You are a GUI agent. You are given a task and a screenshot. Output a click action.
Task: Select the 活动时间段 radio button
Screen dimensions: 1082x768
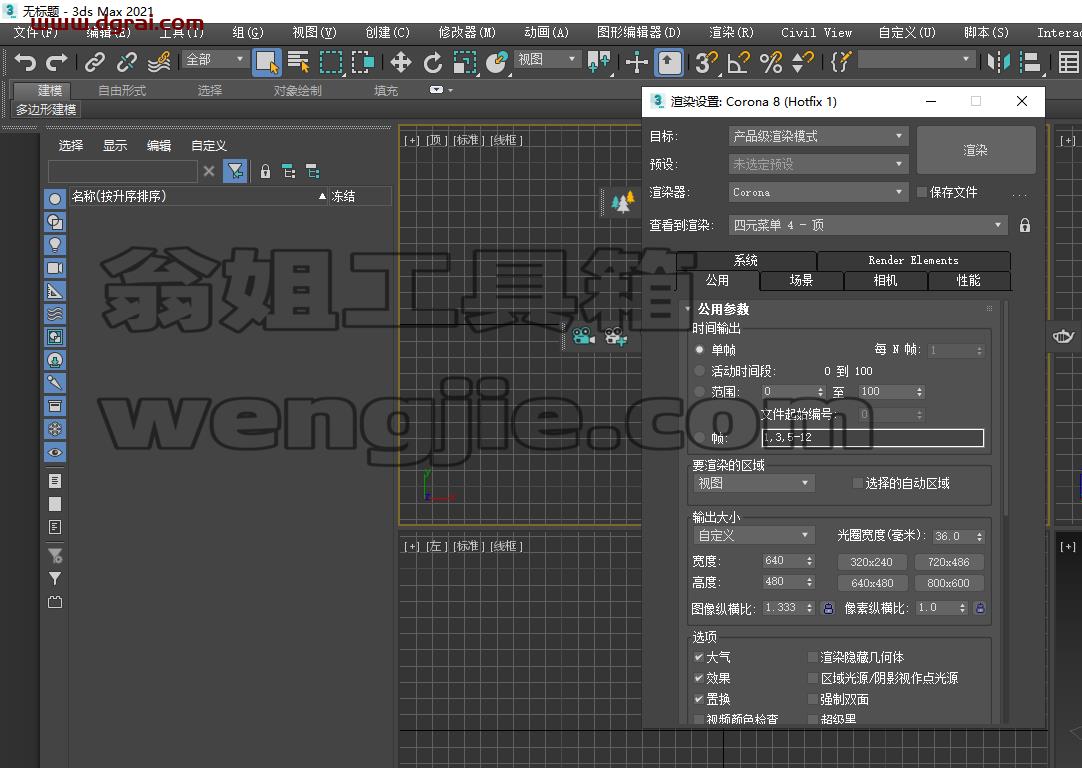[700, 371]
